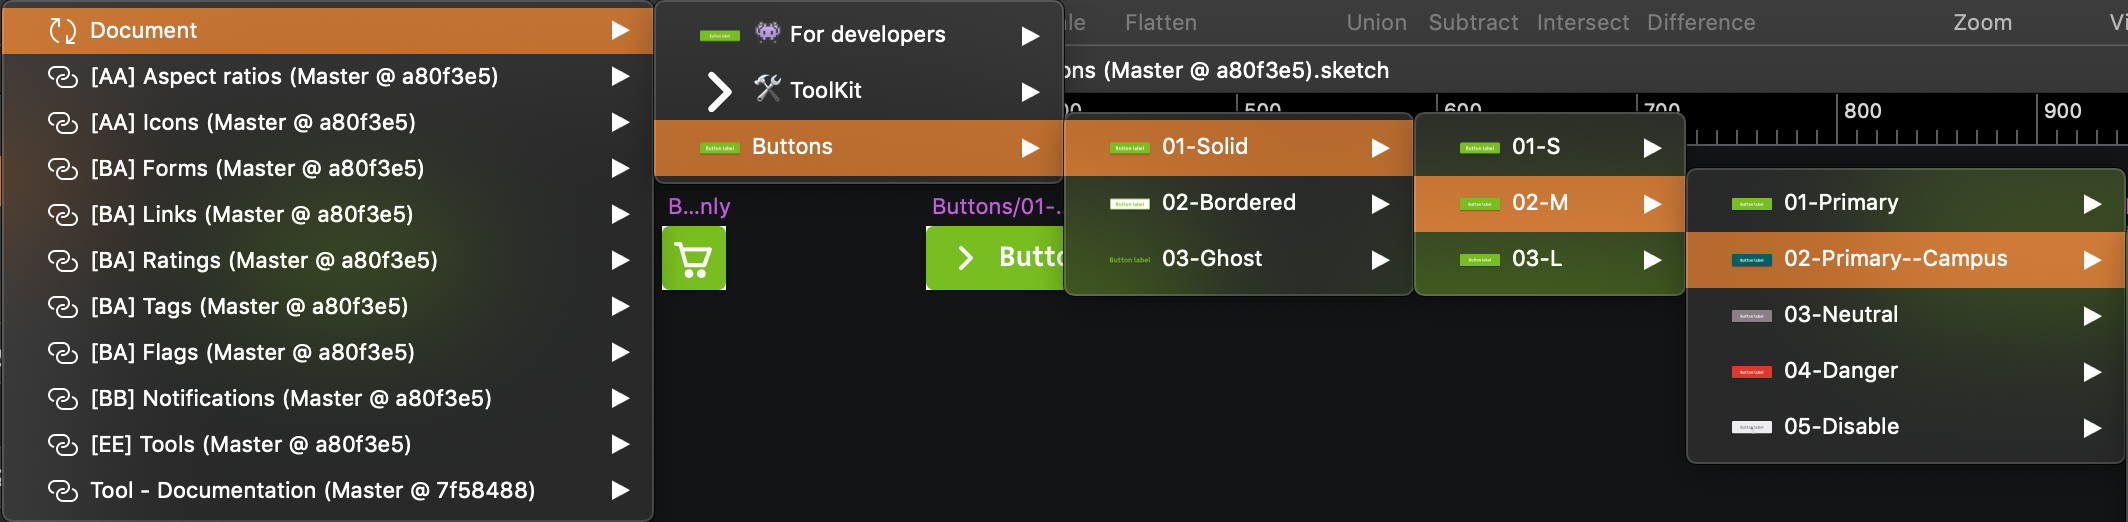2128x522 pixels.
Task: Click the link icon beside [AA] Icons library
Action: click(63, 123)
